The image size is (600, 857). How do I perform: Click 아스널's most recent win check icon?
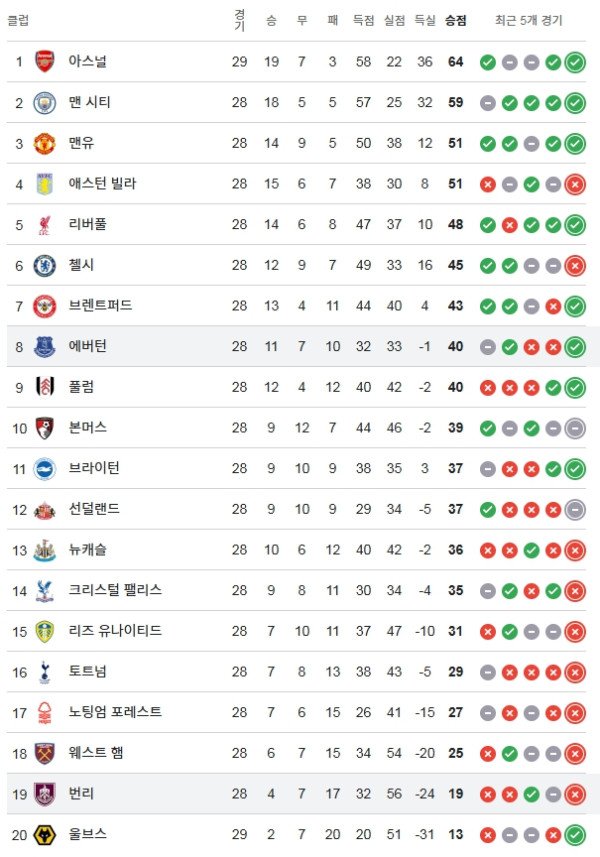click(573, 62)
